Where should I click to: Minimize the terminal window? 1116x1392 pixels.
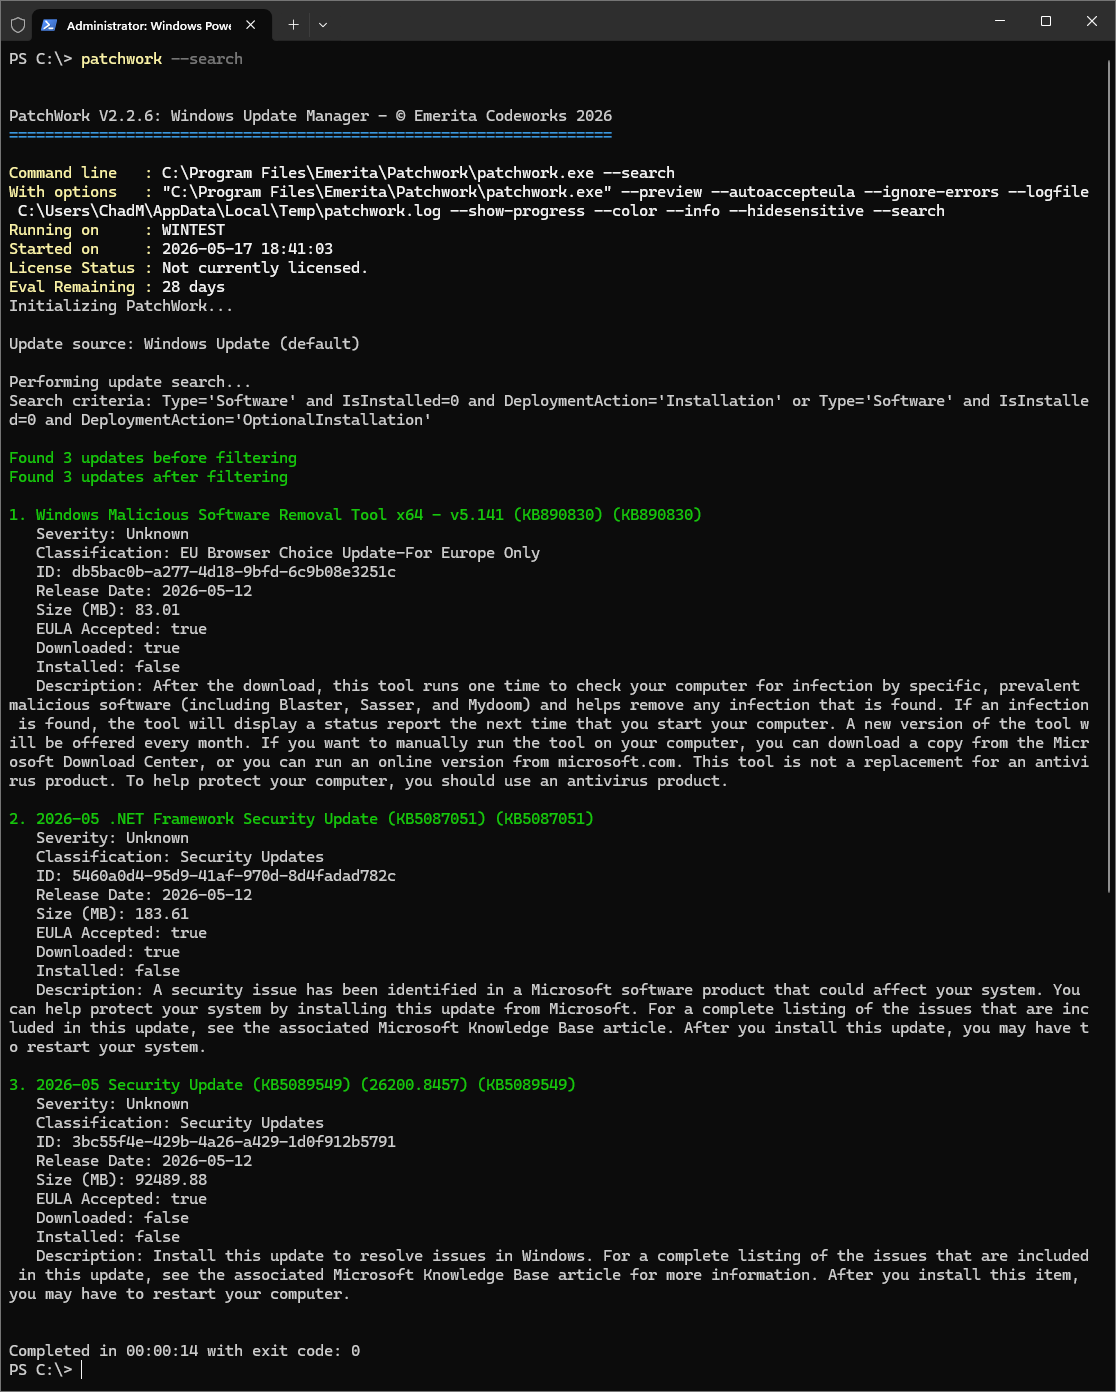[1000, 21]
